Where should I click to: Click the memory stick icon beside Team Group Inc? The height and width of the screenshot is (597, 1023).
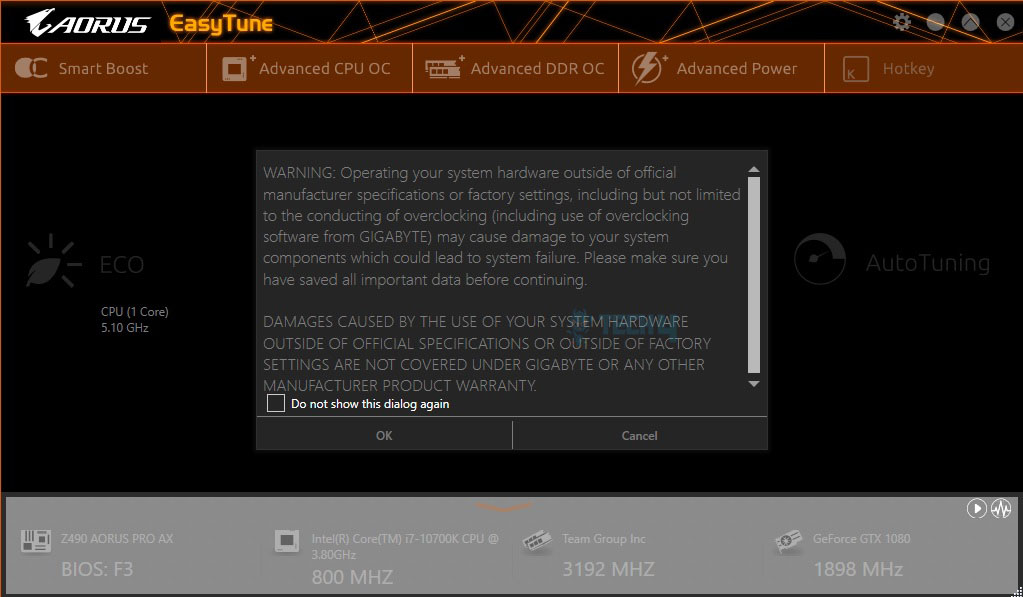538,542
